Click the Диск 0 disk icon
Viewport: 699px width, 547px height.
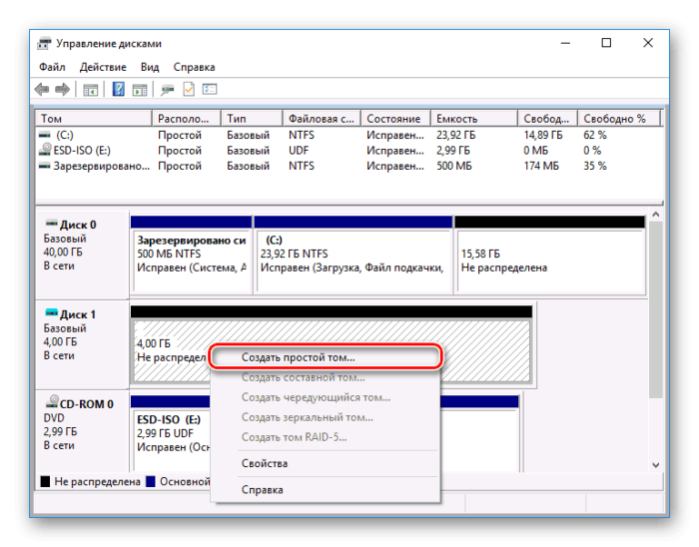point(52,223)
